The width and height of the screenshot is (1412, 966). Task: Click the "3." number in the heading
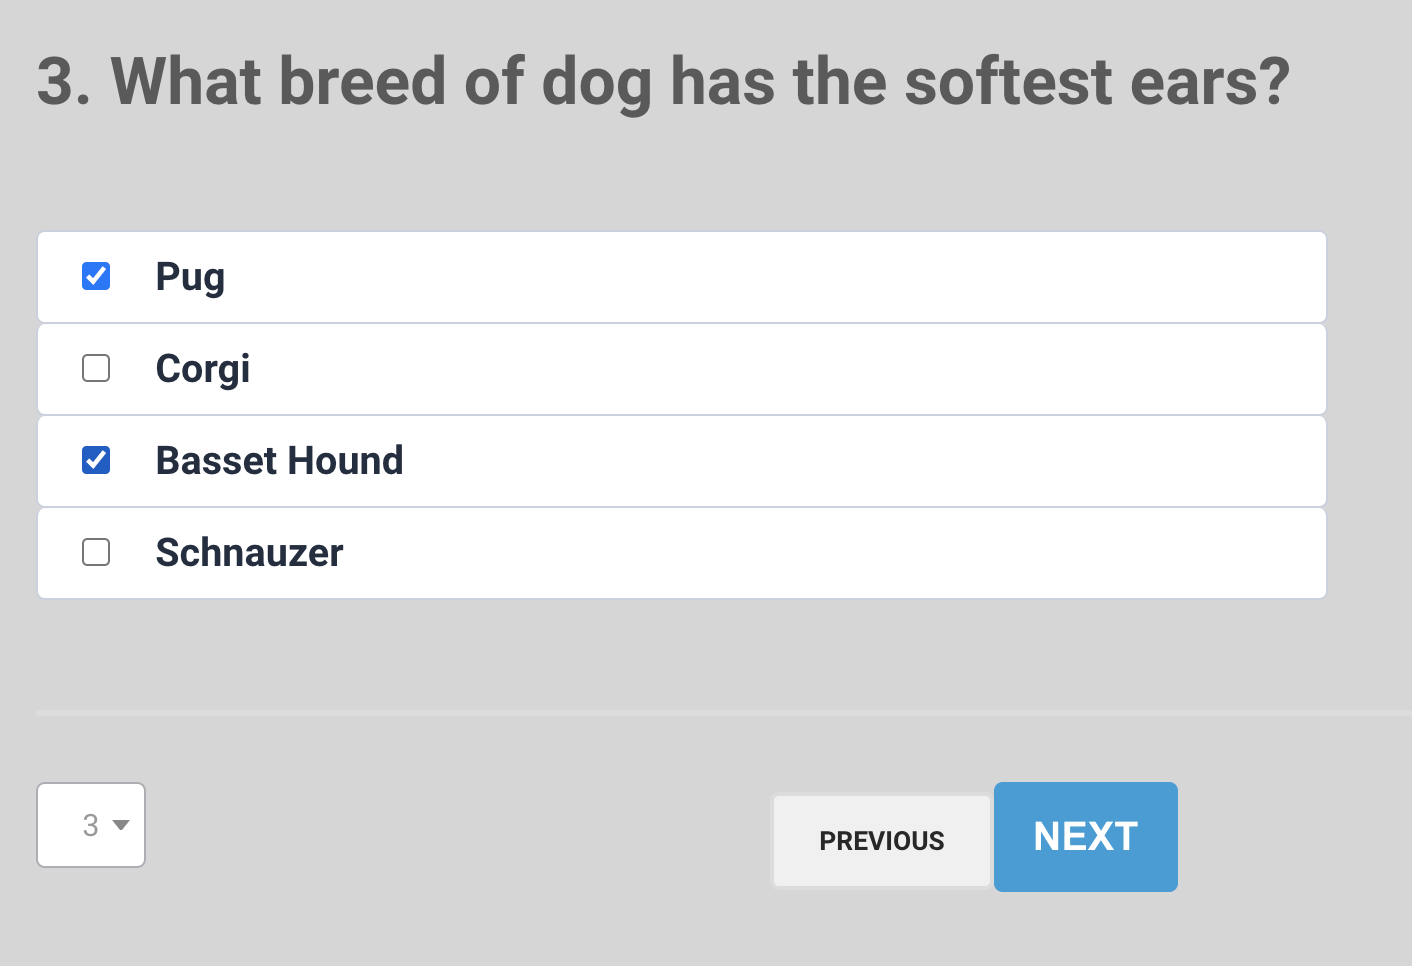pos(63,81)
